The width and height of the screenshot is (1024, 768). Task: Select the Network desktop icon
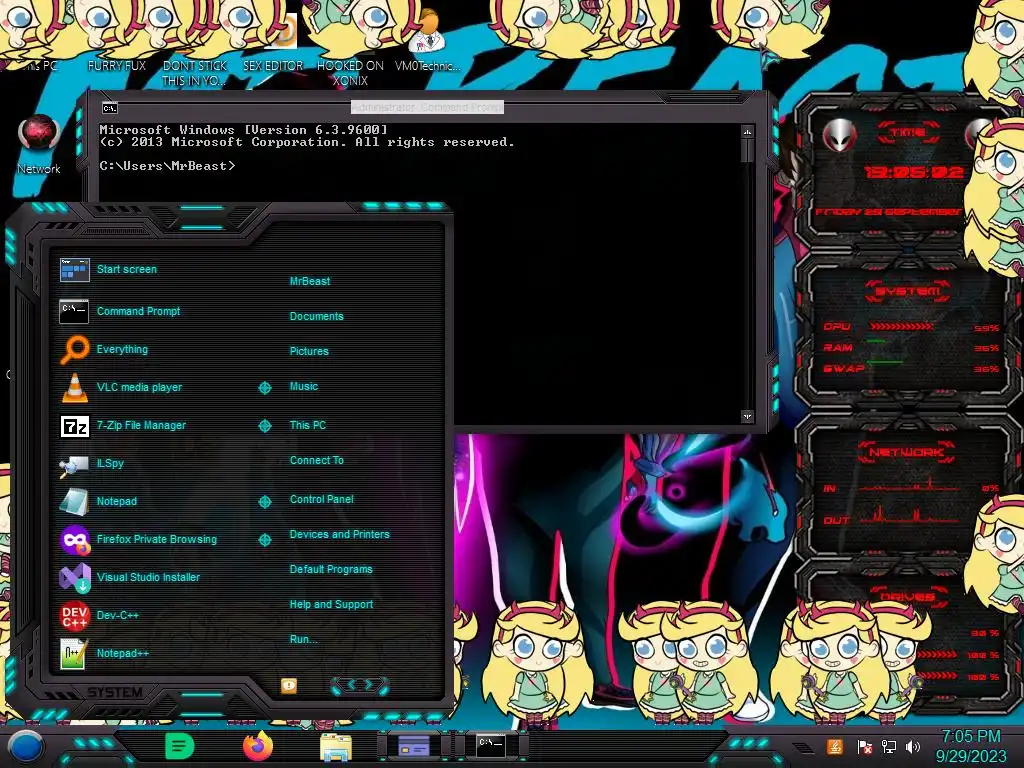(39, 145)
